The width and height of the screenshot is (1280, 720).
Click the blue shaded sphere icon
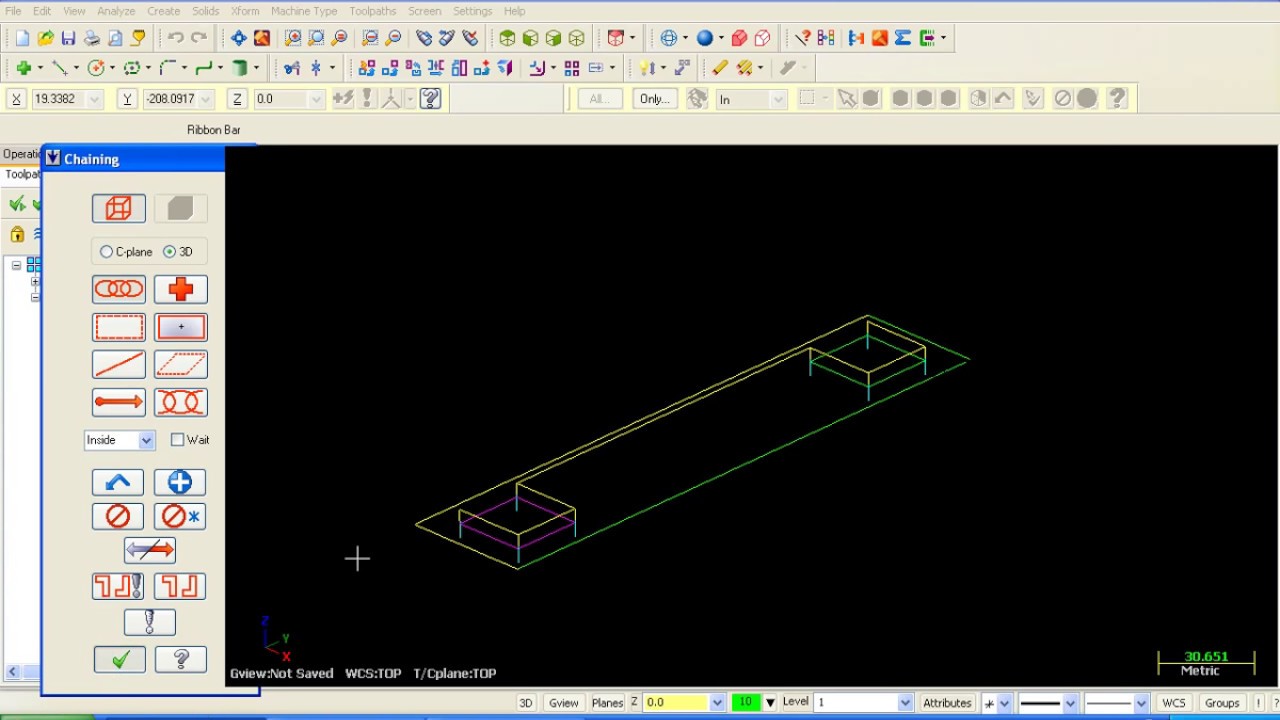(x=705, y=38)
